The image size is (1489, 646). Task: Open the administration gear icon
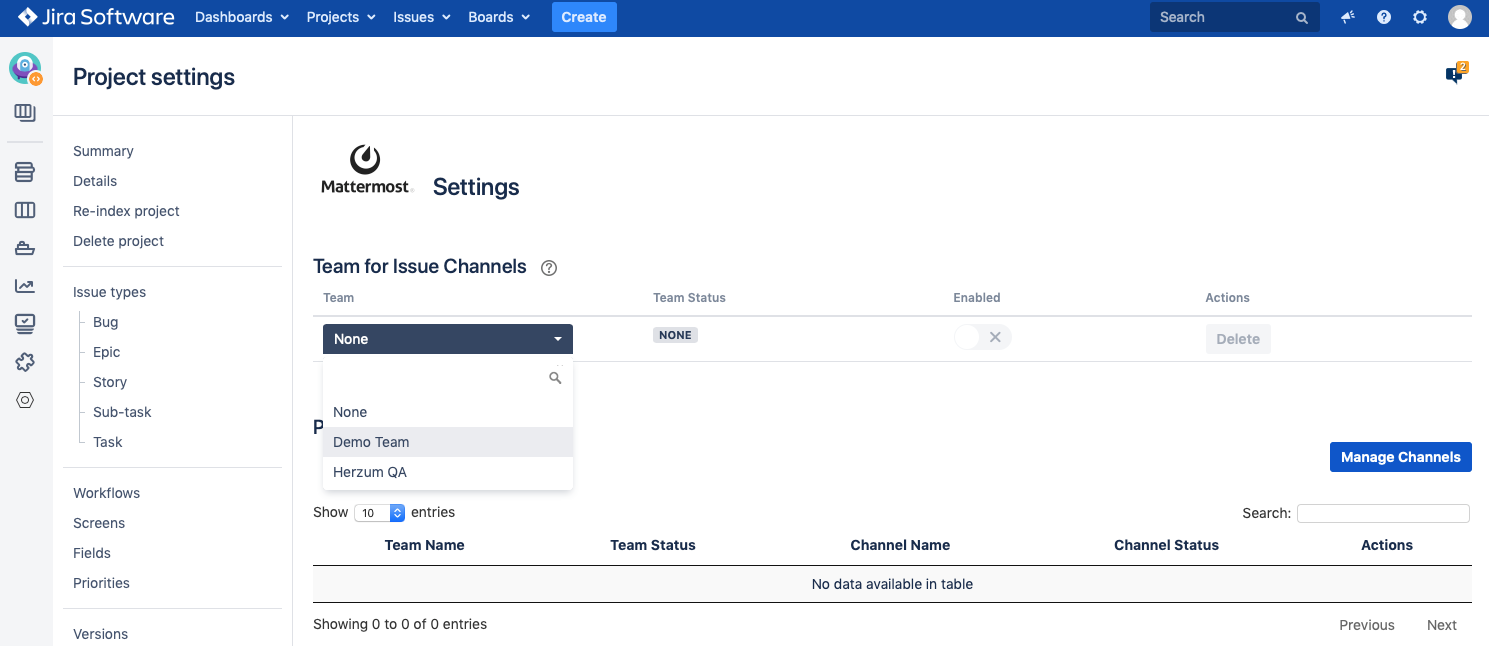pyautogui.click(x=1420, y=17)
